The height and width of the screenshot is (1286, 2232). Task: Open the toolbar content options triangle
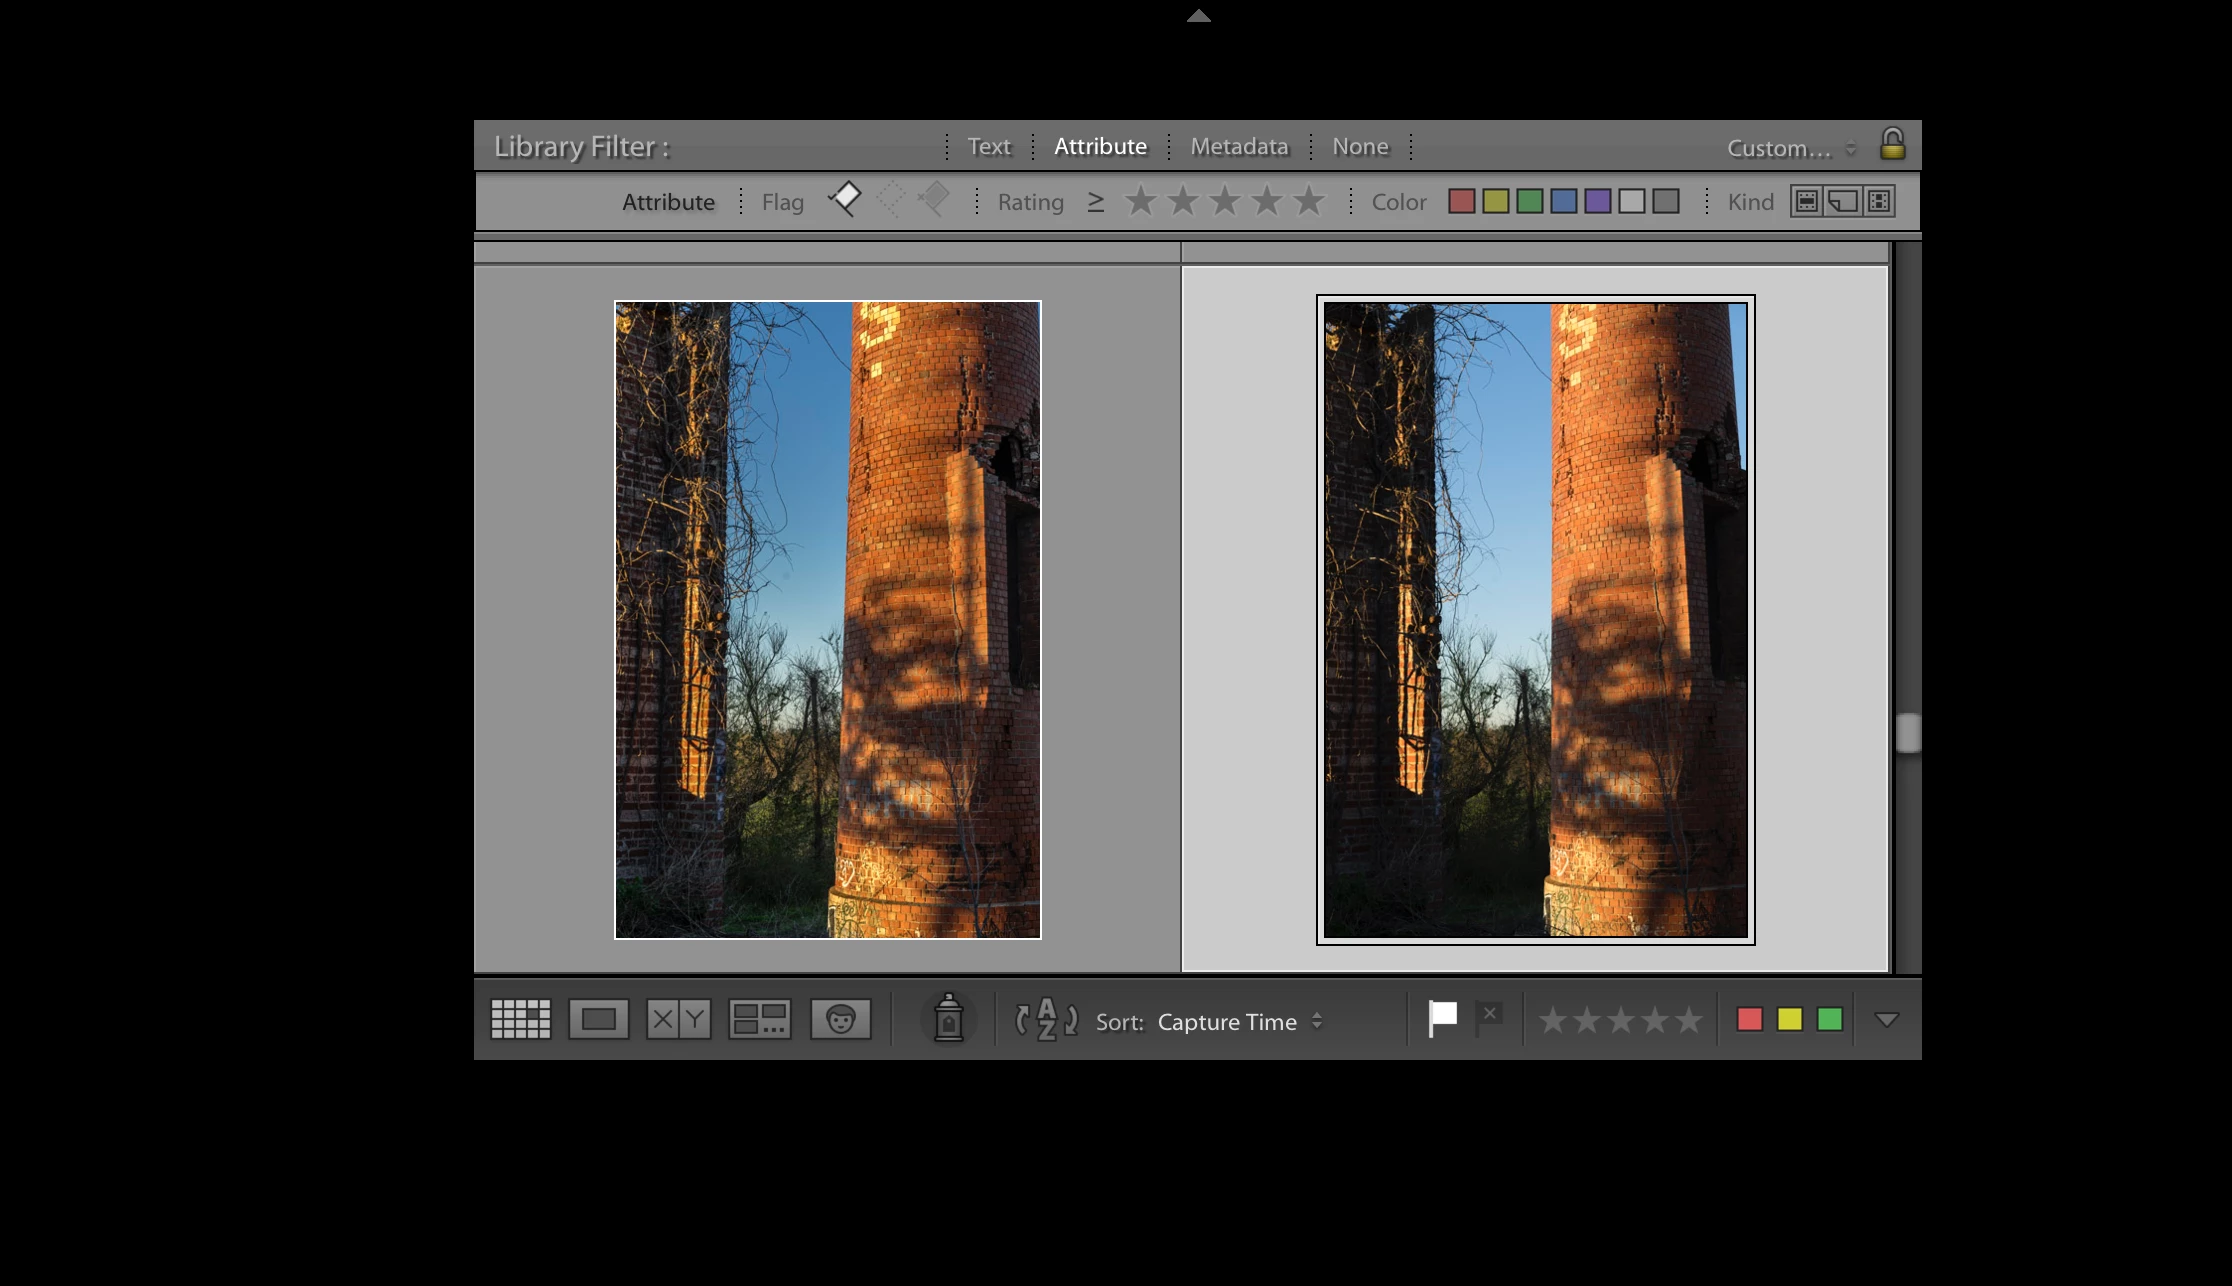pyautogui.click(x=1887, y=1020)
